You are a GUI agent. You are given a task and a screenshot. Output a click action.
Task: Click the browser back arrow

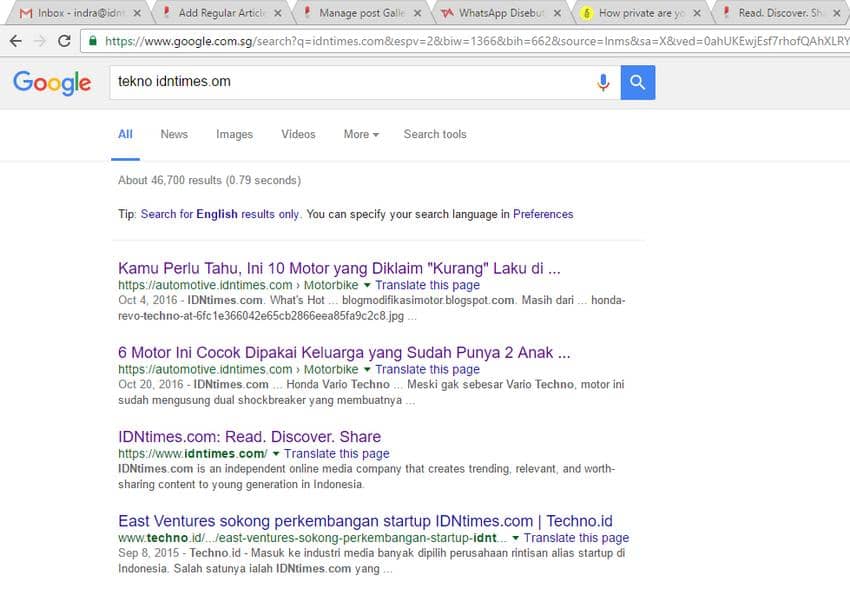[15, 41]
